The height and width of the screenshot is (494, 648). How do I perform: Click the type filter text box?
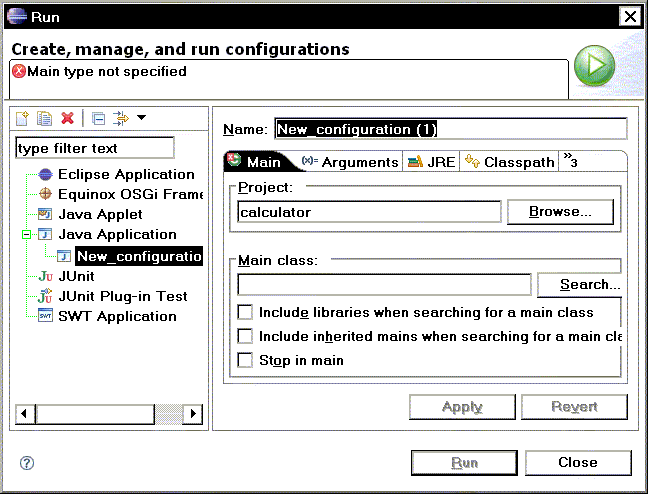click(x=95, y=148)
